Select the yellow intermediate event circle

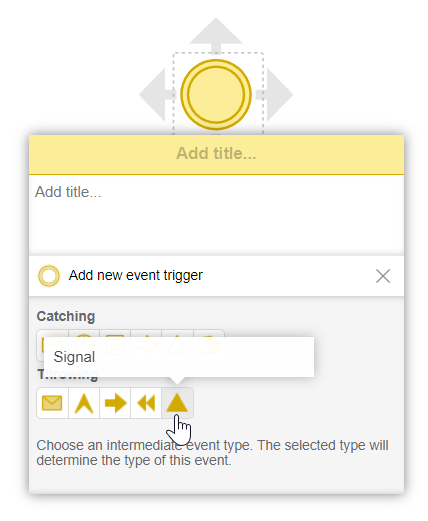tap(216, 95)
